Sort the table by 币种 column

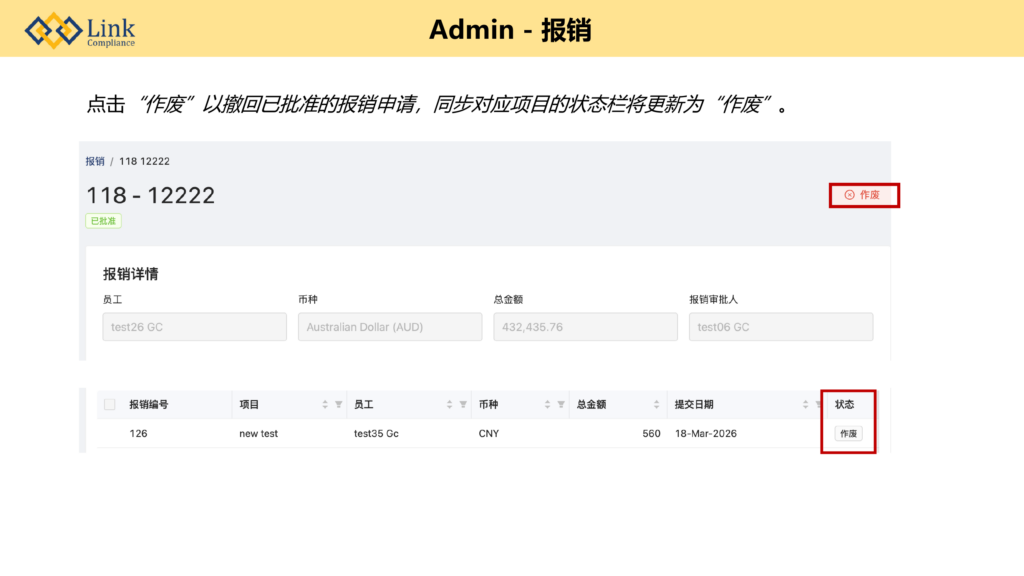click(547, 405)
